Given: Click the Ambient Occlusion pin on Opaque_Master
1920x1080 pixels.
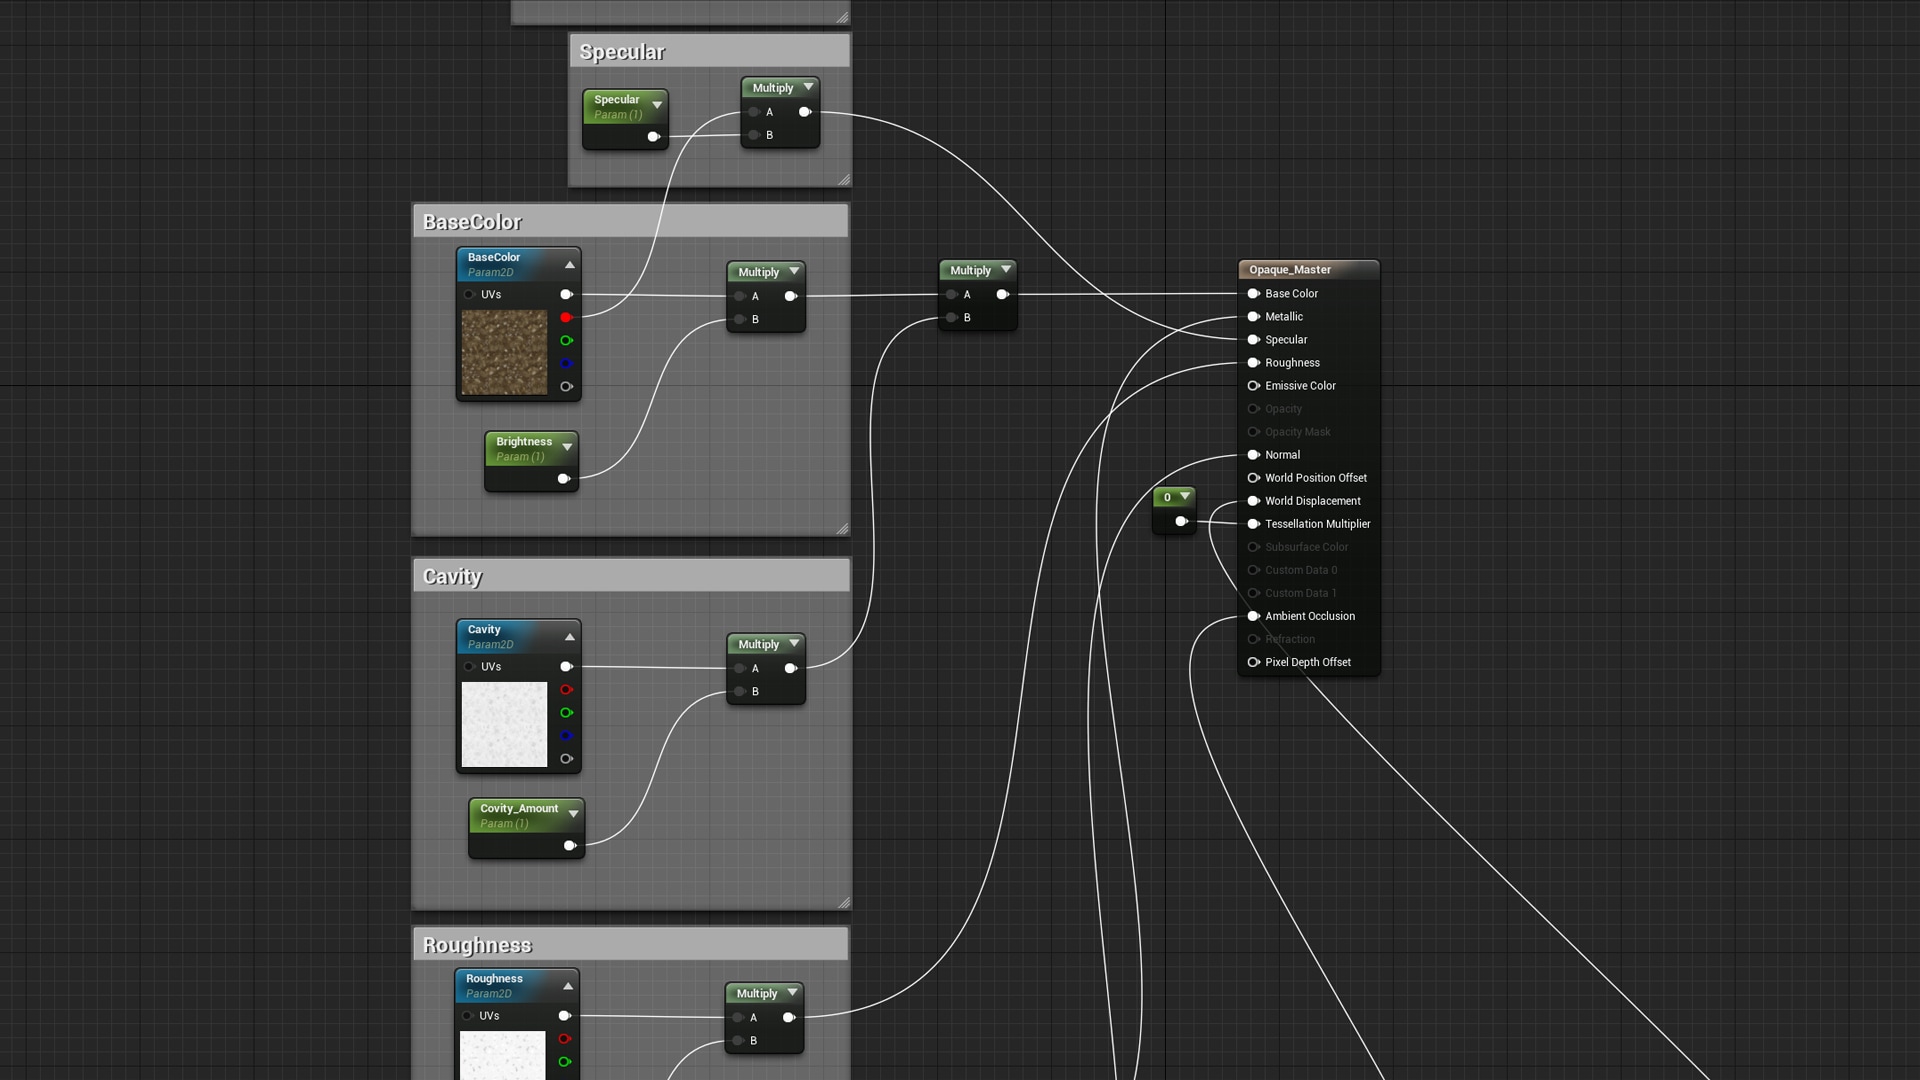Looking at the screenshot, I should 1254,616.
